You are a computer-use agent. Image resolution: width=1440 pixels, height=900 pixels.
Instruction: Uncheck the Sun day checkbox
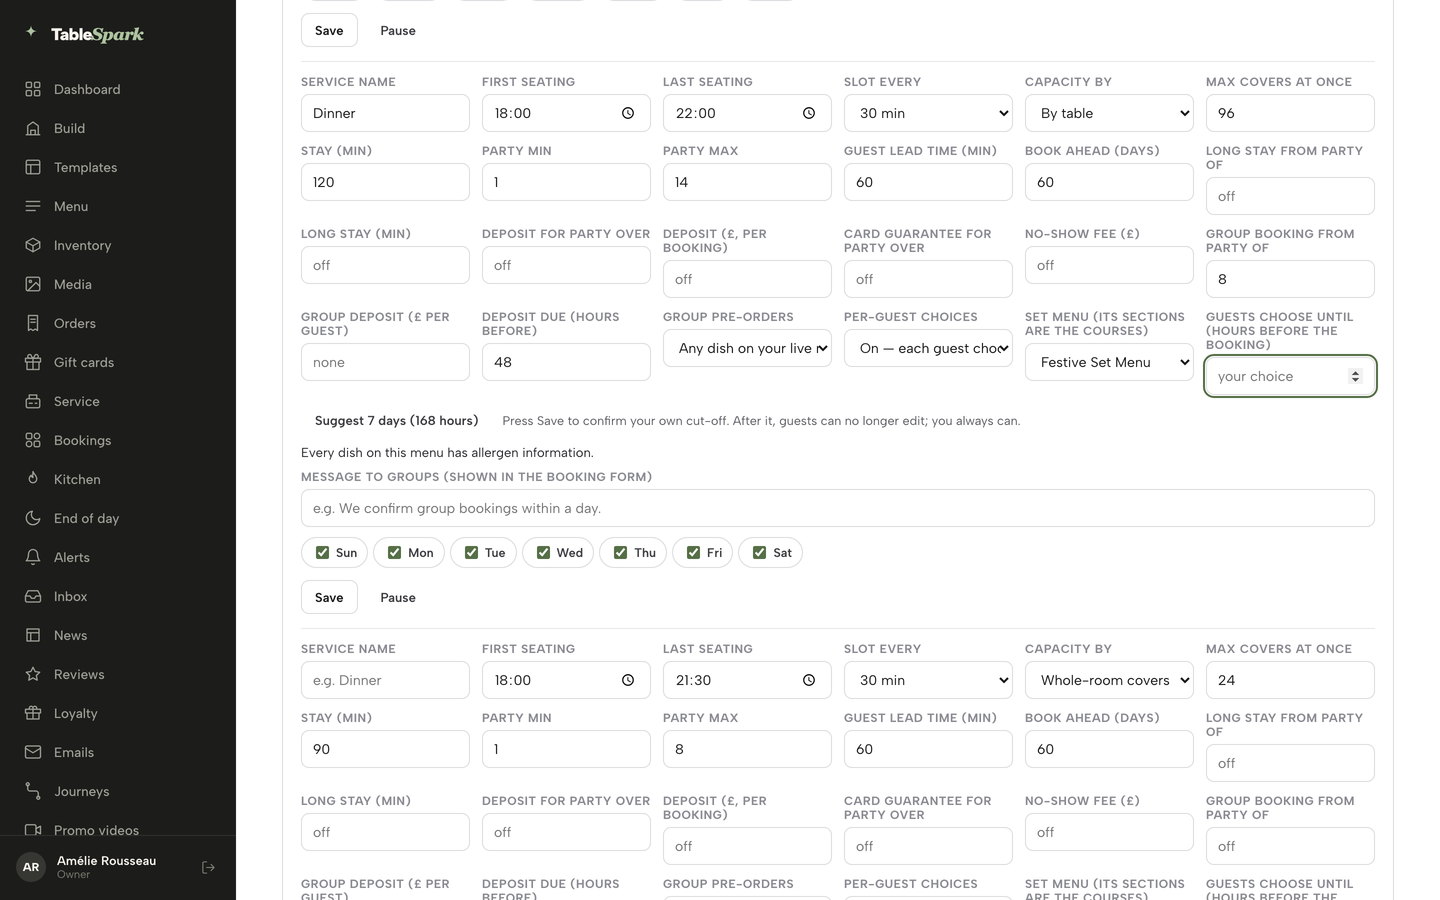click(322, 552)
